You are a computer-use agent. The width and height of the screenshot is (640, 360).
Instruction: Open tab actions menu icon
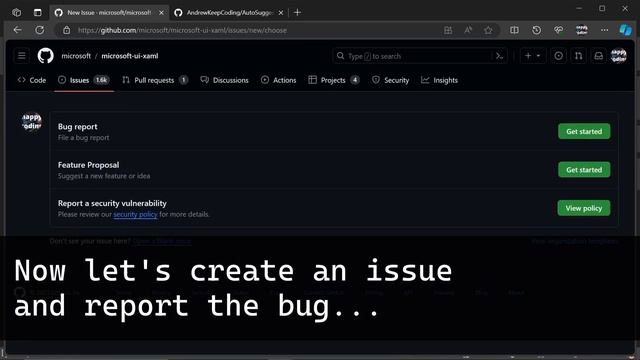coord(38,13)
